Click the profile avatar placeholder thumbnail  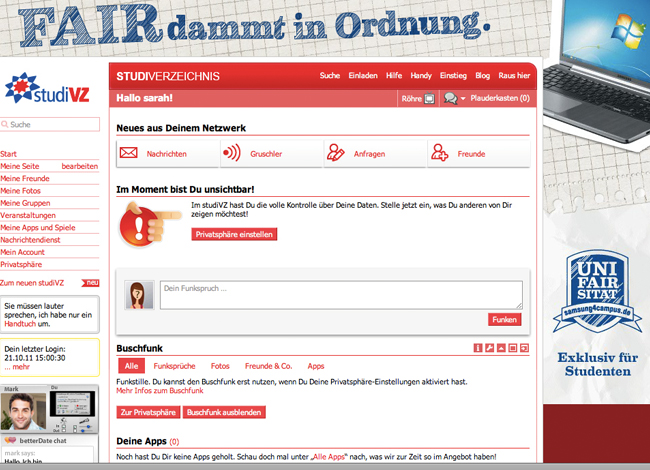tap(139, 295)
